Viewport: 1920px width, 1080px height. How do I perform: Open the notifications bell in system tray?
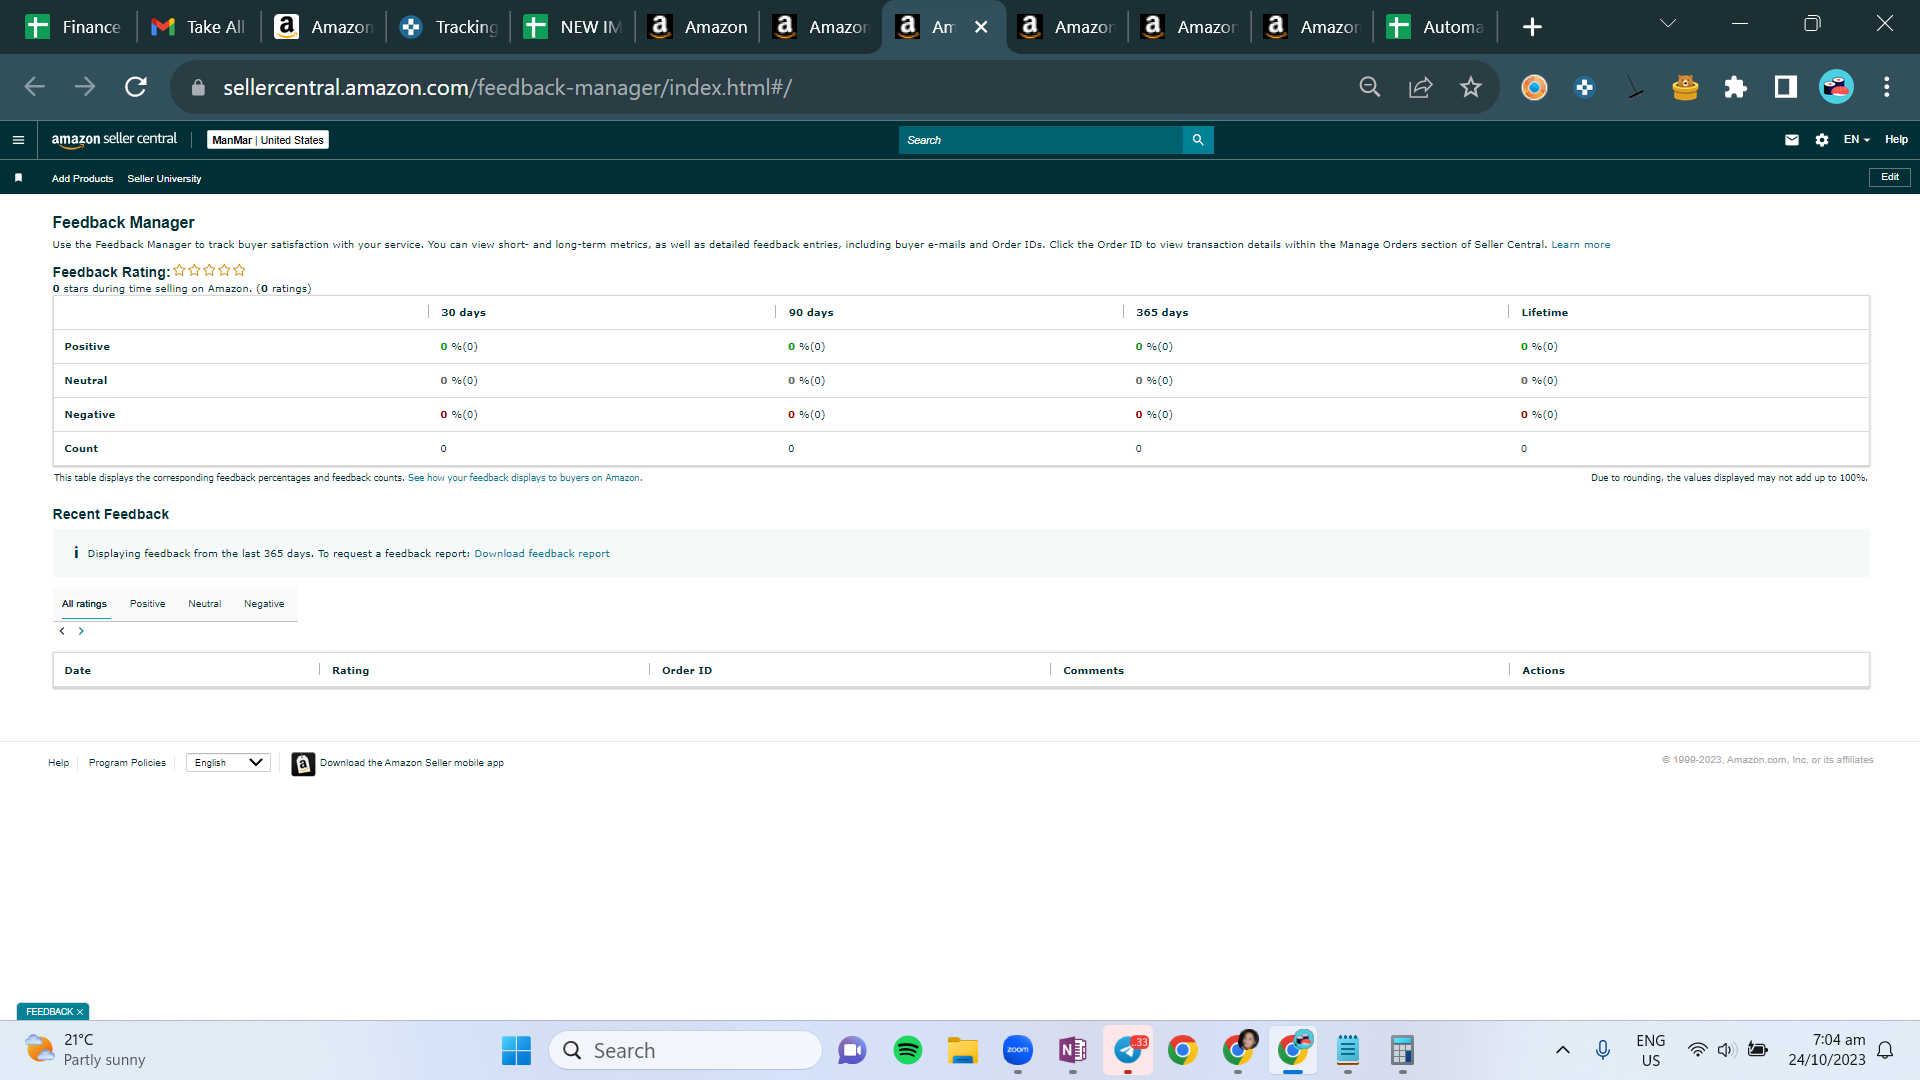1885,1050
